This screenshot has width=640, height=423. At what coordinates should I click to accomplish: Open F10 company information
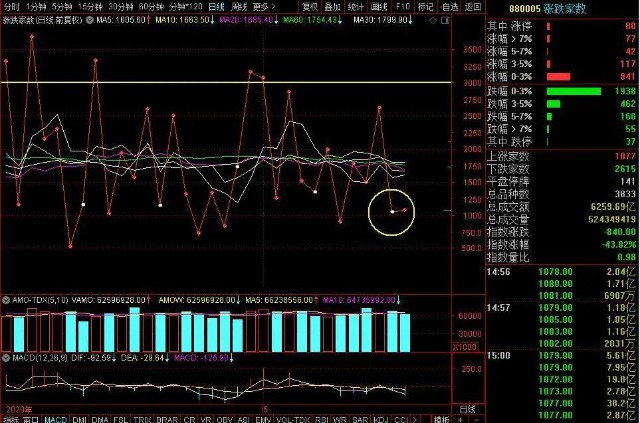(x=400, y=6)
